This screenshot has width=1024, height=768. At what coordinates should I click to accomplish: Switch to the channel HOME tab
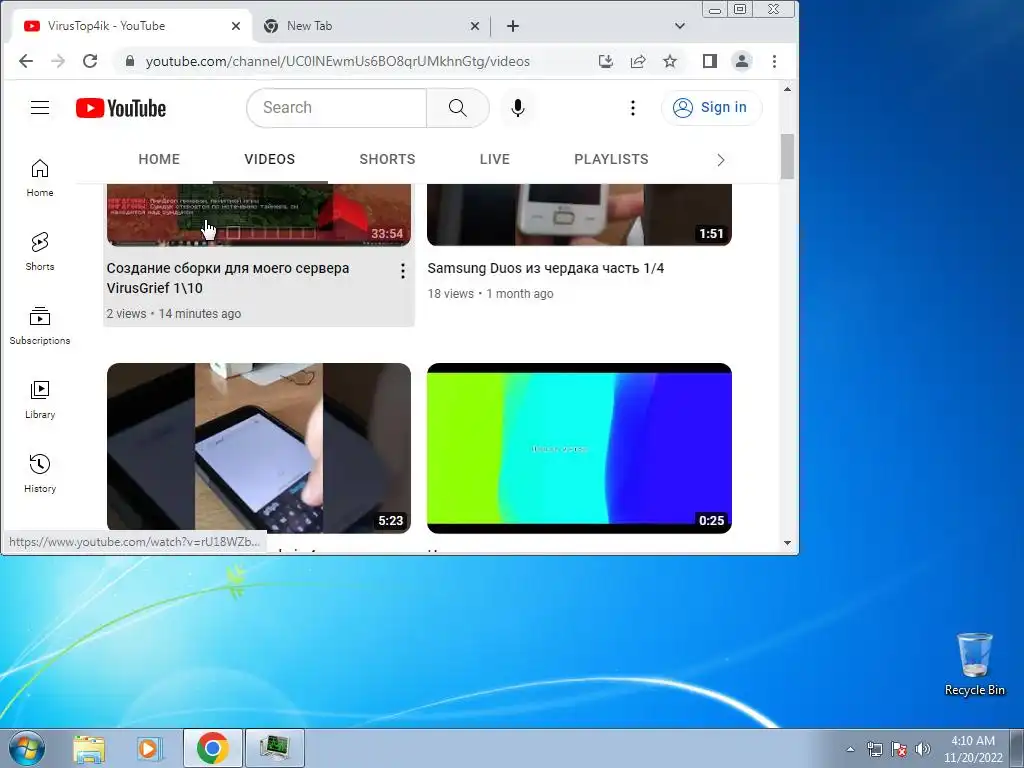click(159, 159)
